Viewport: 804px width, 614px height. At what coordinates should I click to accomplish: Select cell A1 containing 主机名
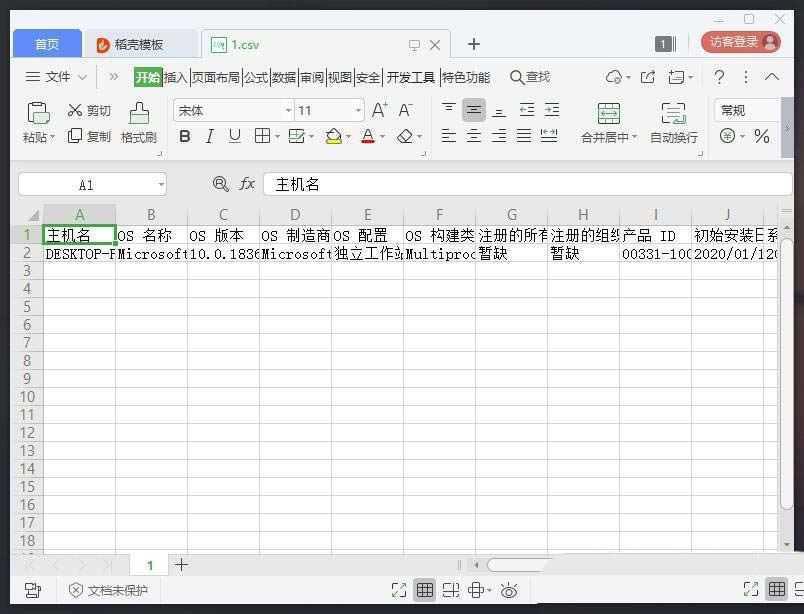pos(80,235)
